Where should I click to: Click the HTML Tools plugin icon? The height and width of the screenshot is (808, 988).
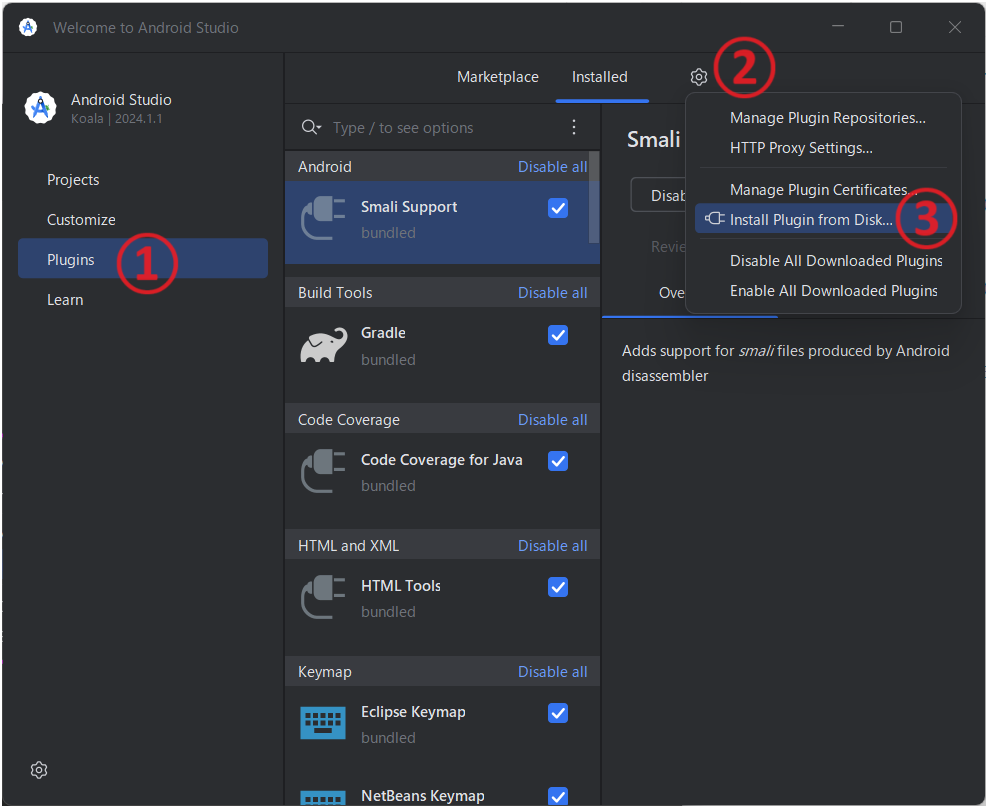(x=322, y=597)
